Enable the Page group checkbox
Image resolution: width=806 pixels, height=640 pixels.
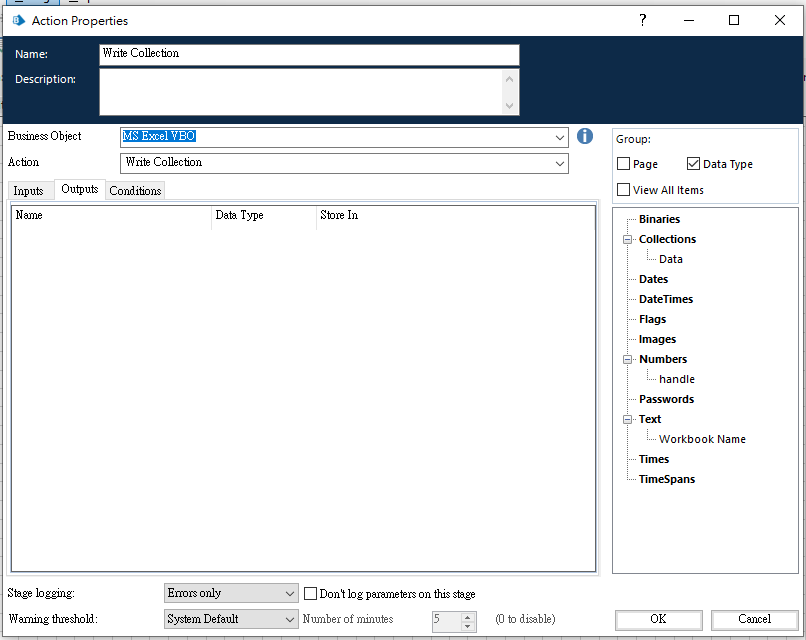624,164
